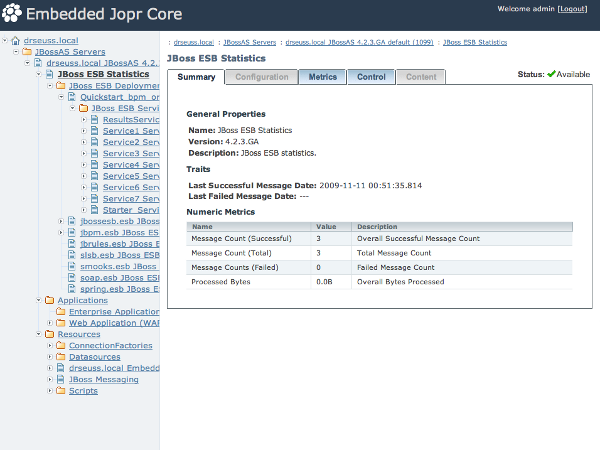Click 'Processed Bytes' cell
Screen dimensions: 600x450
tap(220, 282)
